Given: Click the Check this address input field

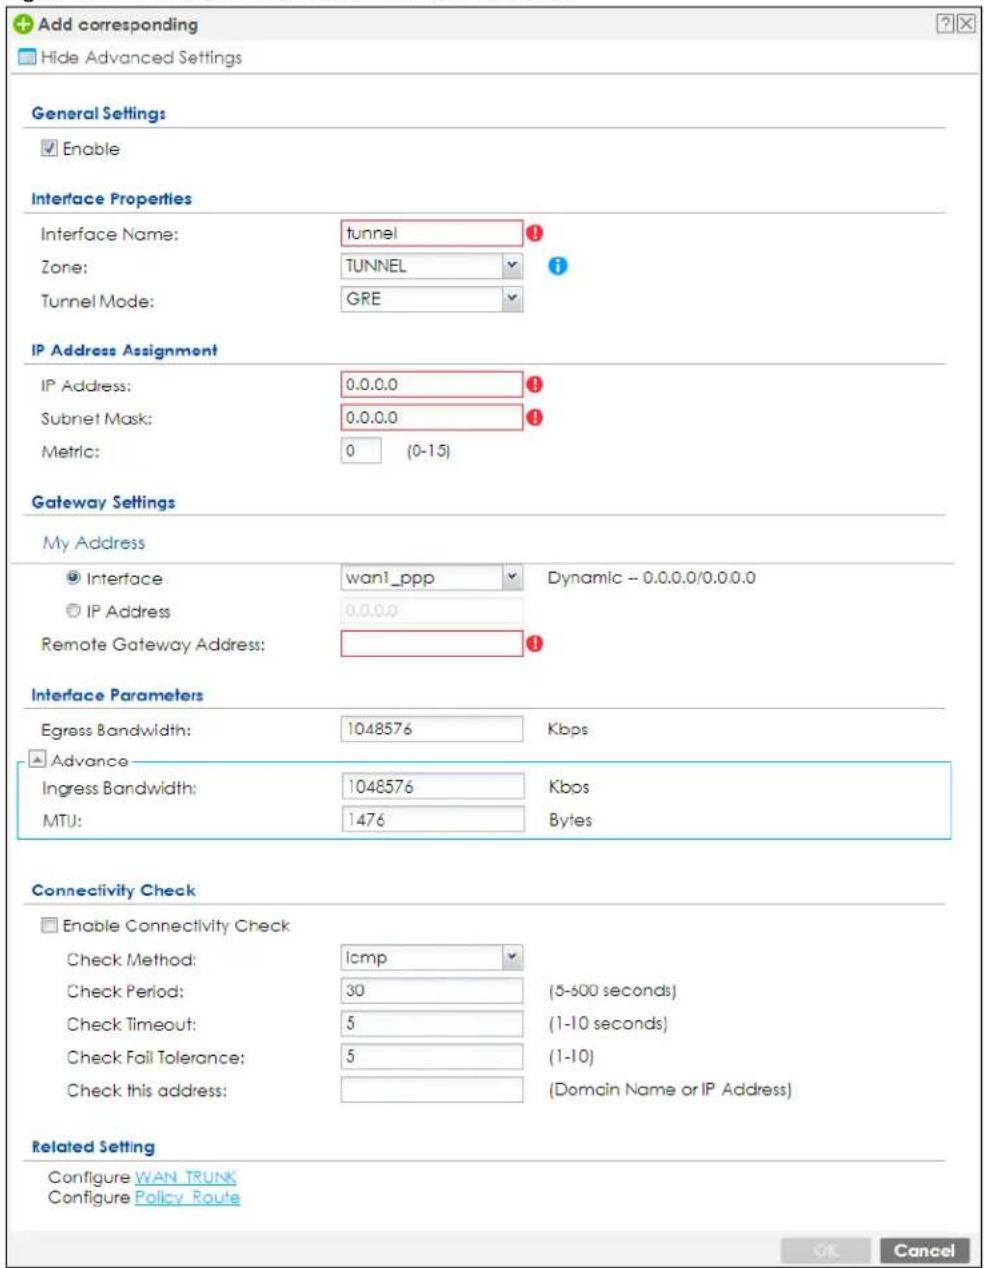Looking at the screenshot, I should (x=432, y=1090).
